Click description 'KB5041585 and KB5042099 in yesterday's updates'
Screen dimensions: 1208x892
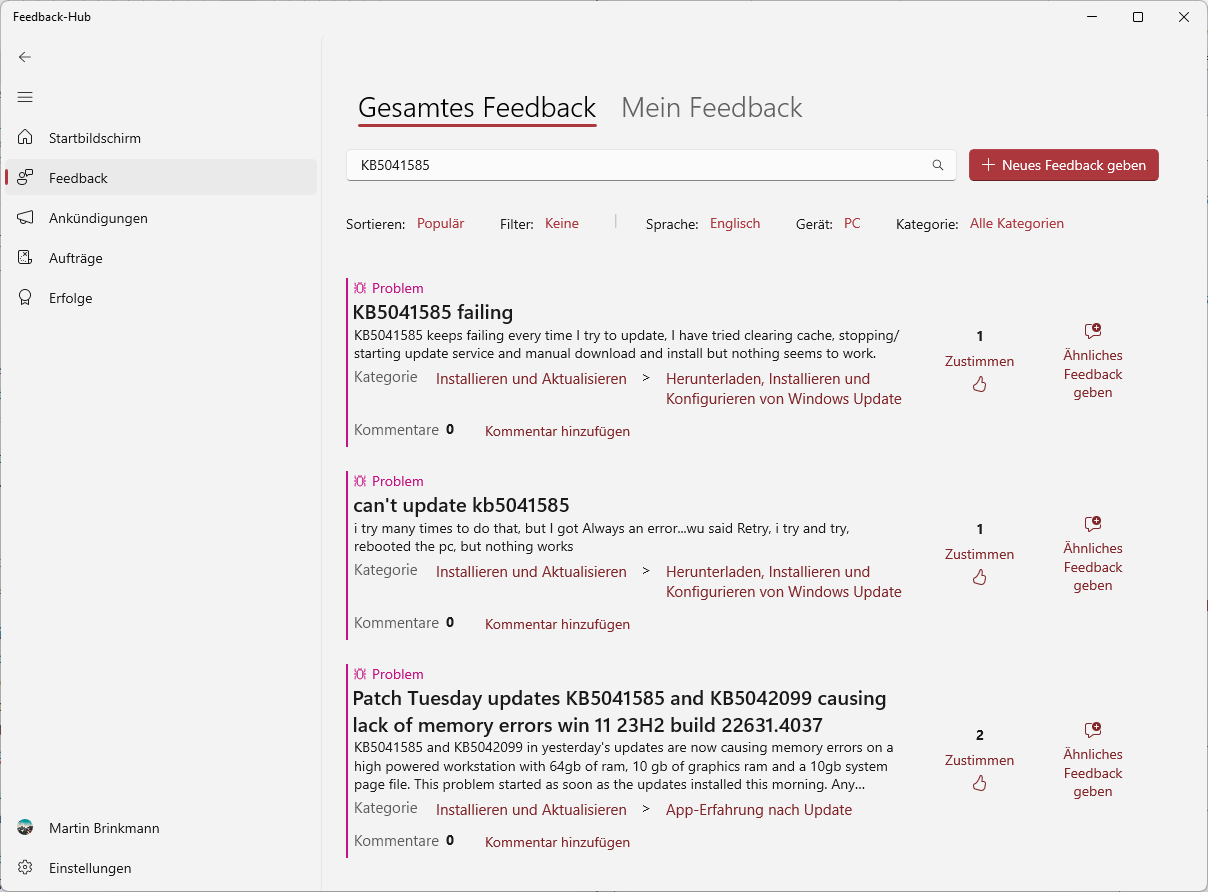coord(624,766)
